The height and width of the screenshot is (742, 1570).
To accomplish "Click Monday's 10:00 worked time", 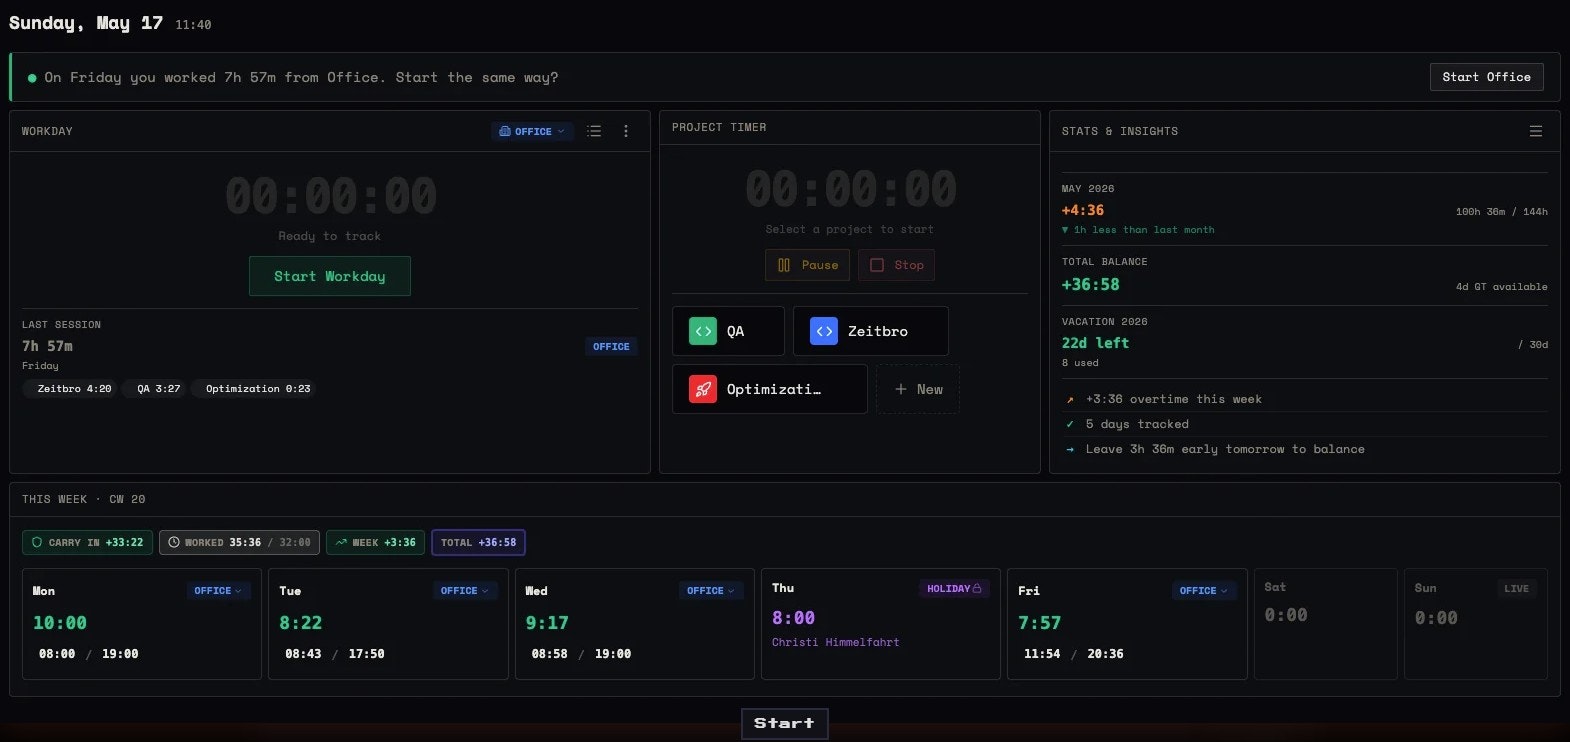I will click(60, 623).
